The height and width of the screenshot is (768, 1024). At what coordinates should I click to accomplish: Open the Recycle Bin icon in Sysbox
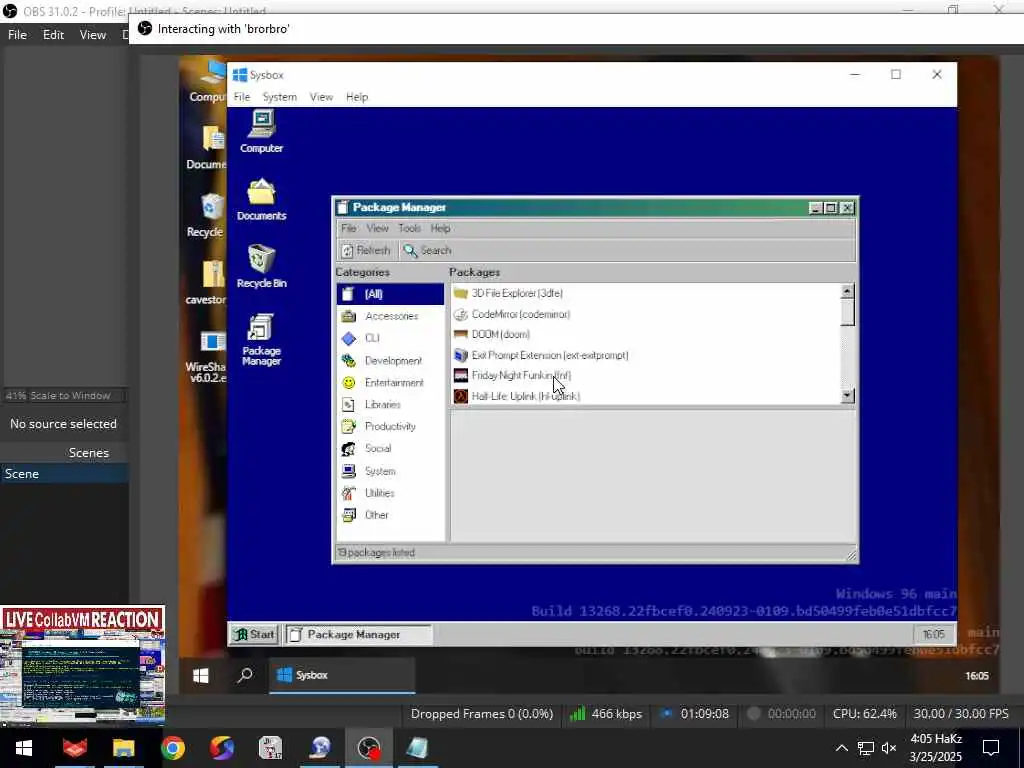pyautogui.click(x=261, y=266)
